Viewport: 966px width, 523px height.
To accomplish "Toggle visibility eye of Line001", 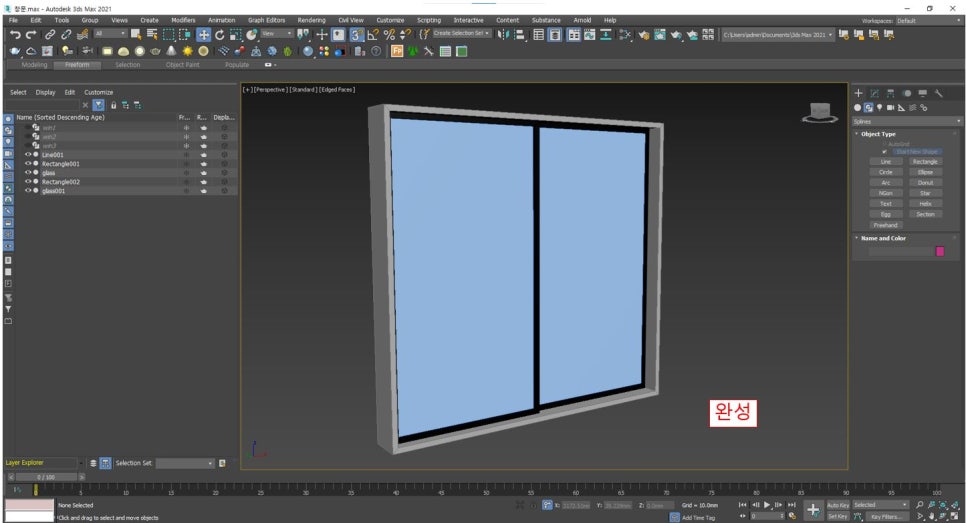I will (x=28, y=155).
